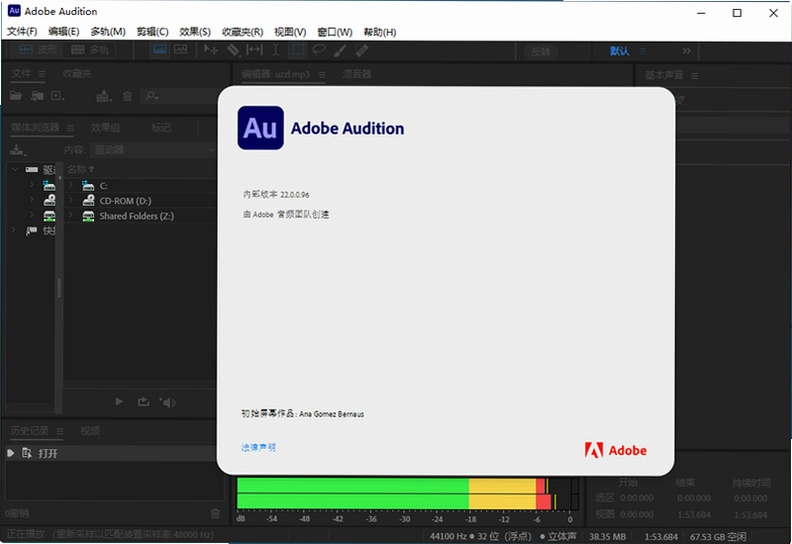Click the Import File icon
Screen dimensions: 792x544
(37, 95)
